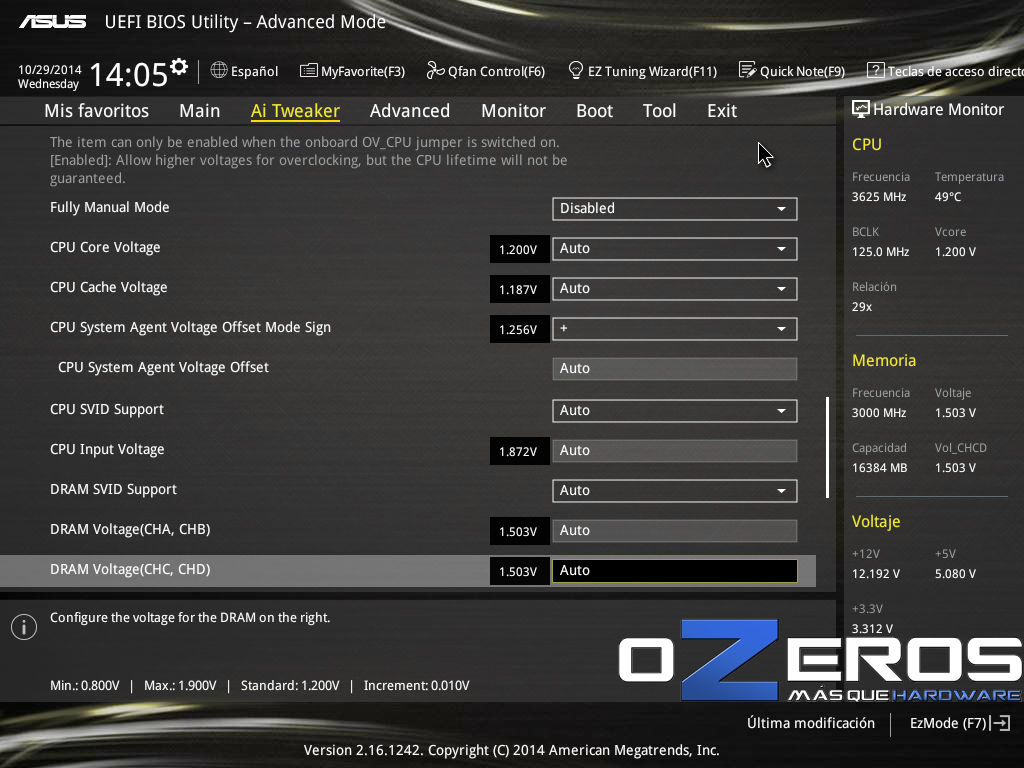Launch Qfan Control(F6)
1024x768 pixels.
coord(486,71)
